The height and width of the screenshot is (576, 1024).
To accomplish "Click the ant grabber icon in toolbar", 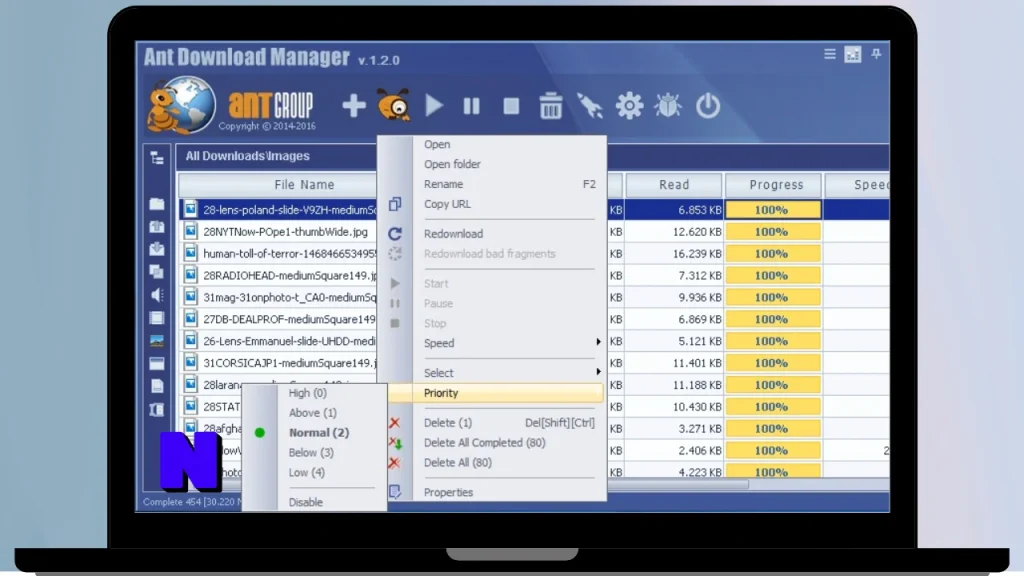I will point(394,105).
